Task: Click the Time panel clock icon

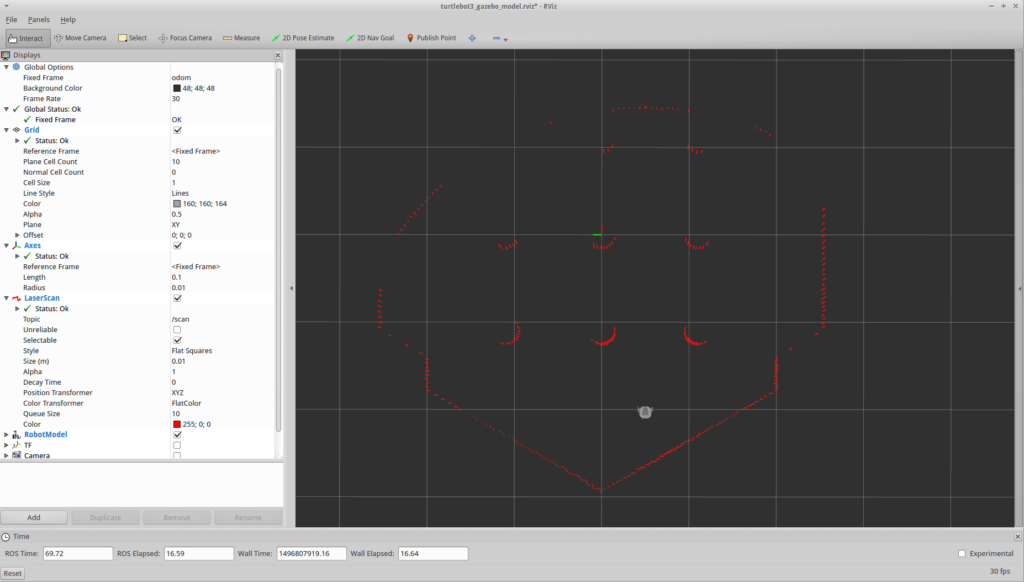Action: 6,536
